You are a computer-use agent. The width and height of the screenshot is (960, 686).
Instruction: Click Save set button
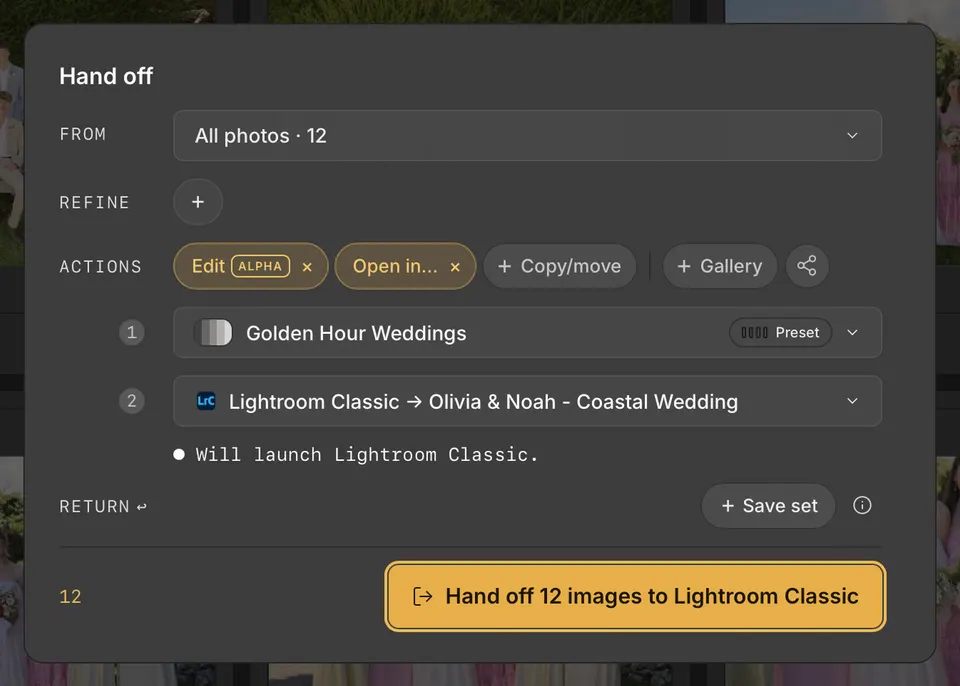(x=768, y=506)
